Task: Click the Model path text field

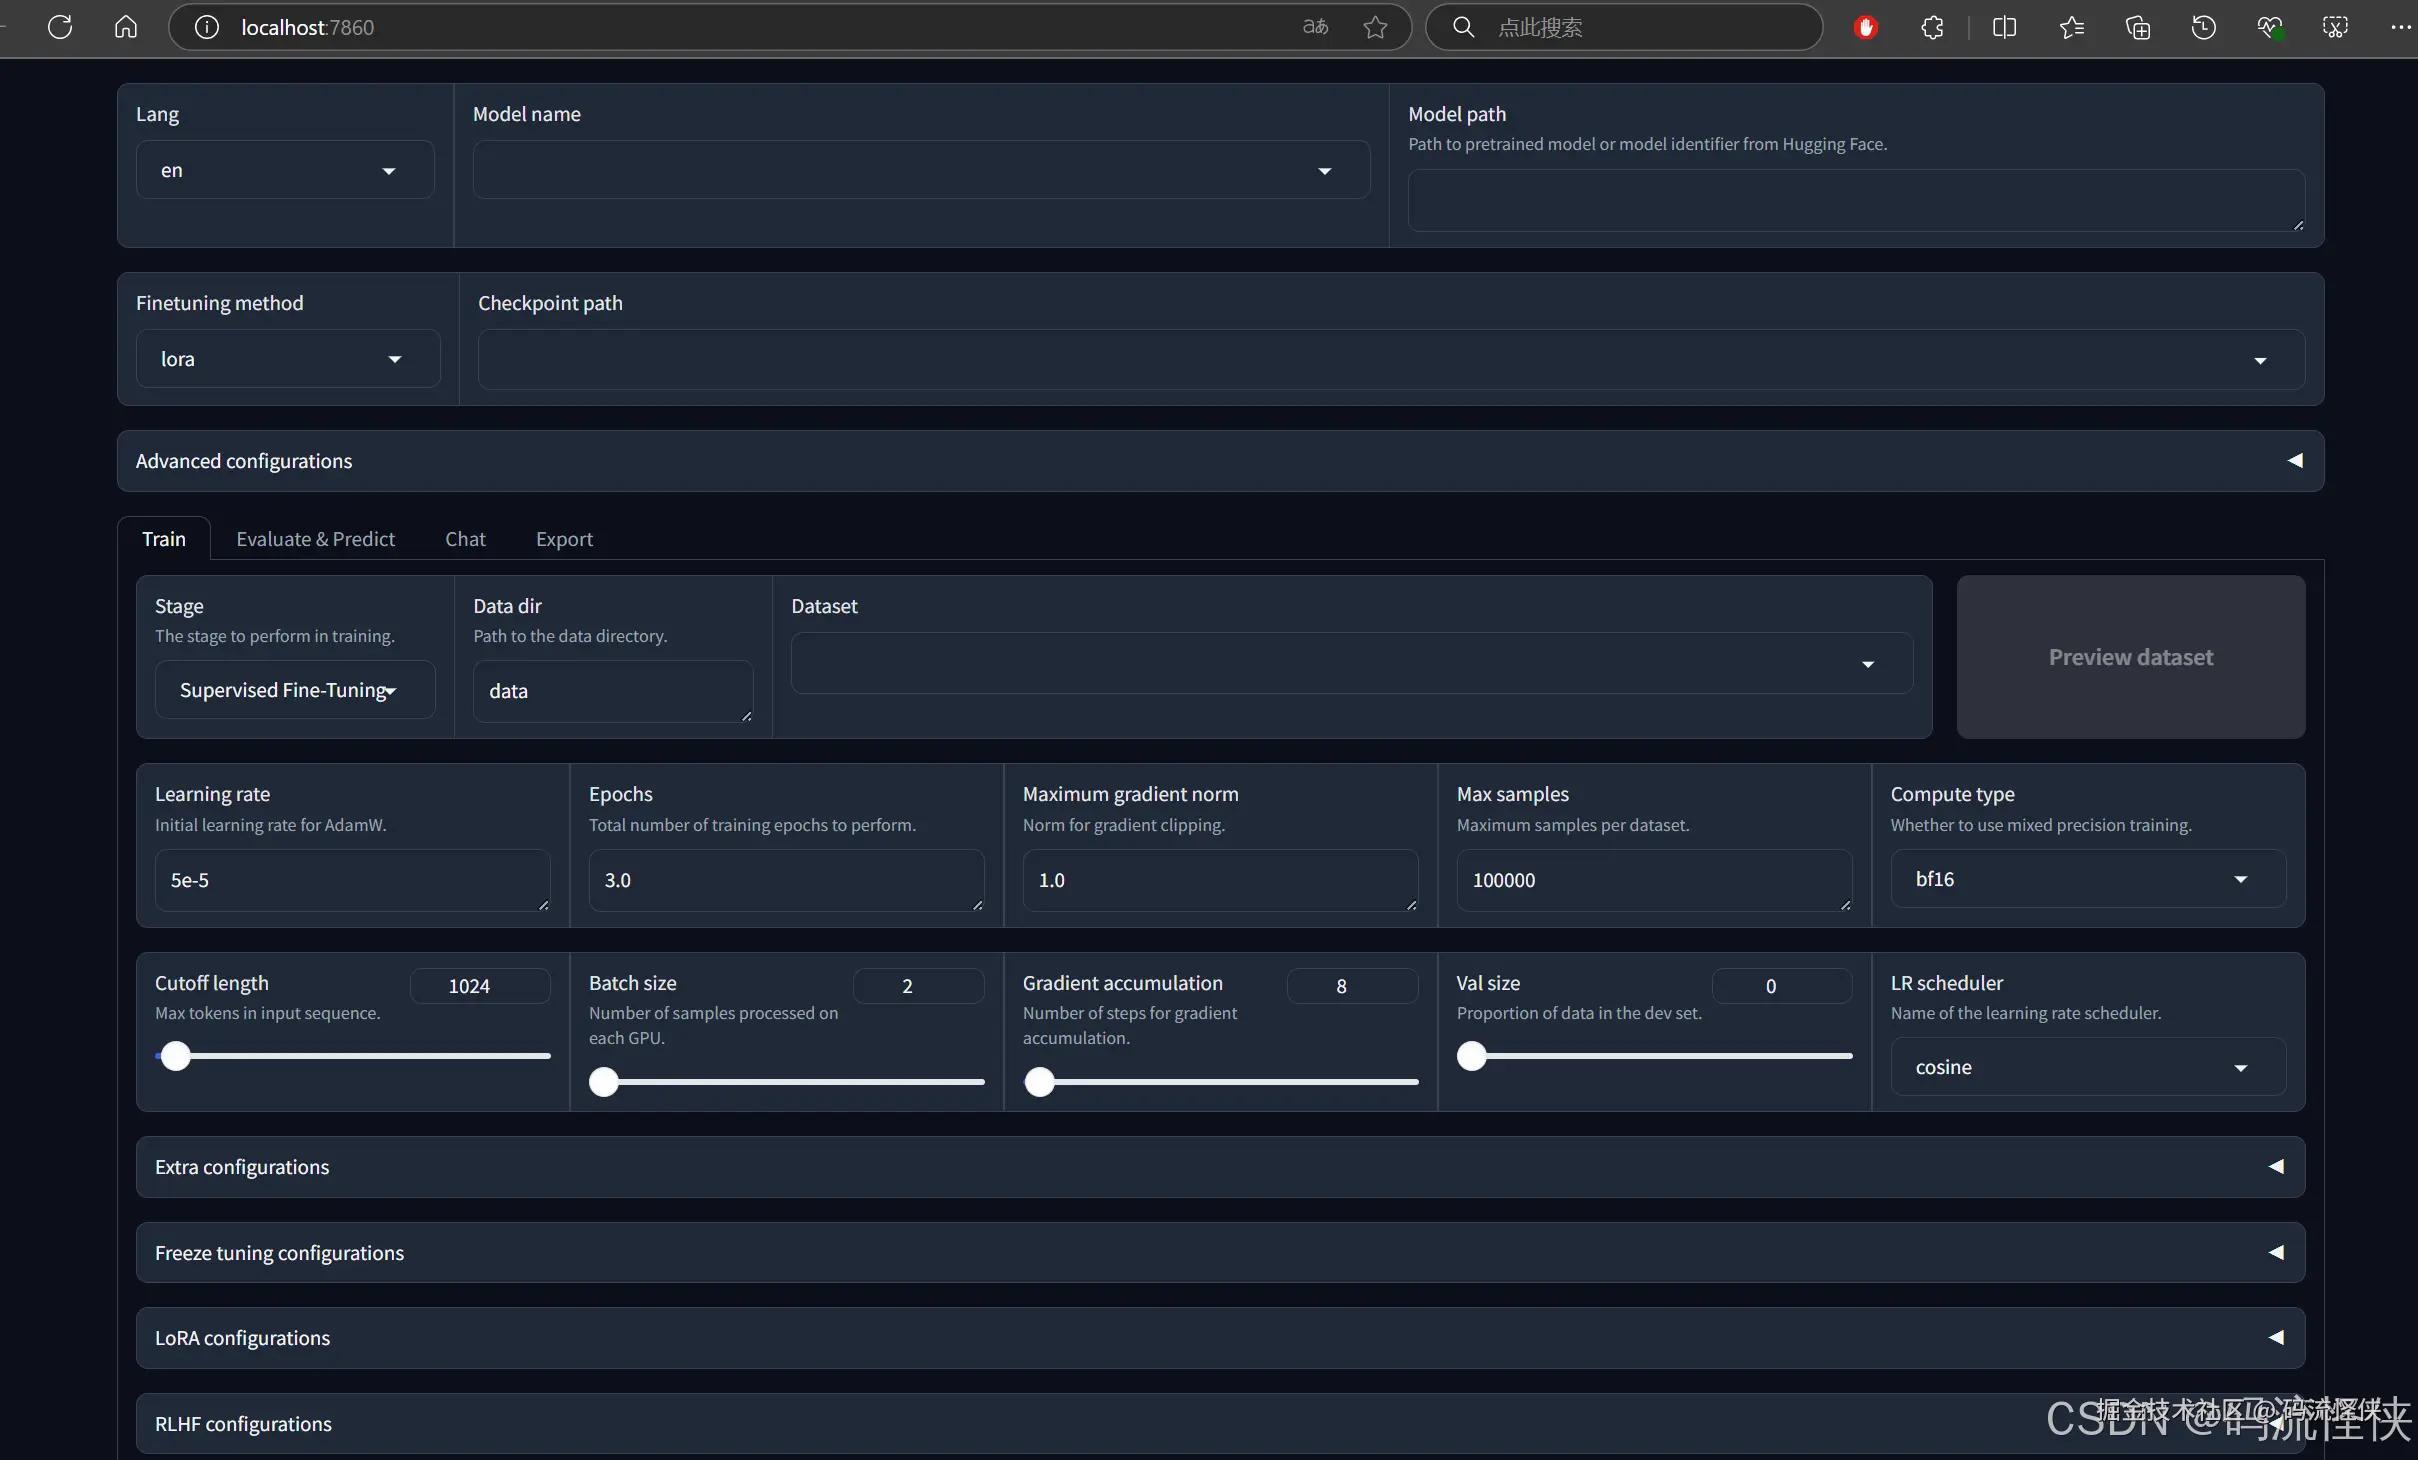Action: pos(1855,200)
